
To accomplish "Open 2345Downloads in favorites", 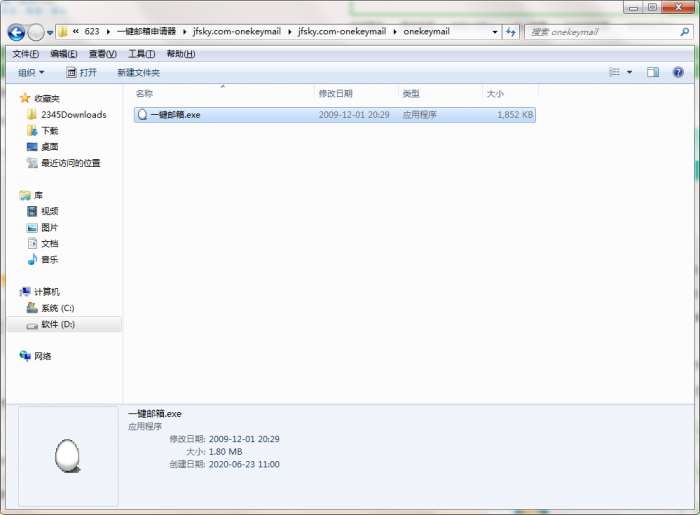I will (x=74, y=115).
